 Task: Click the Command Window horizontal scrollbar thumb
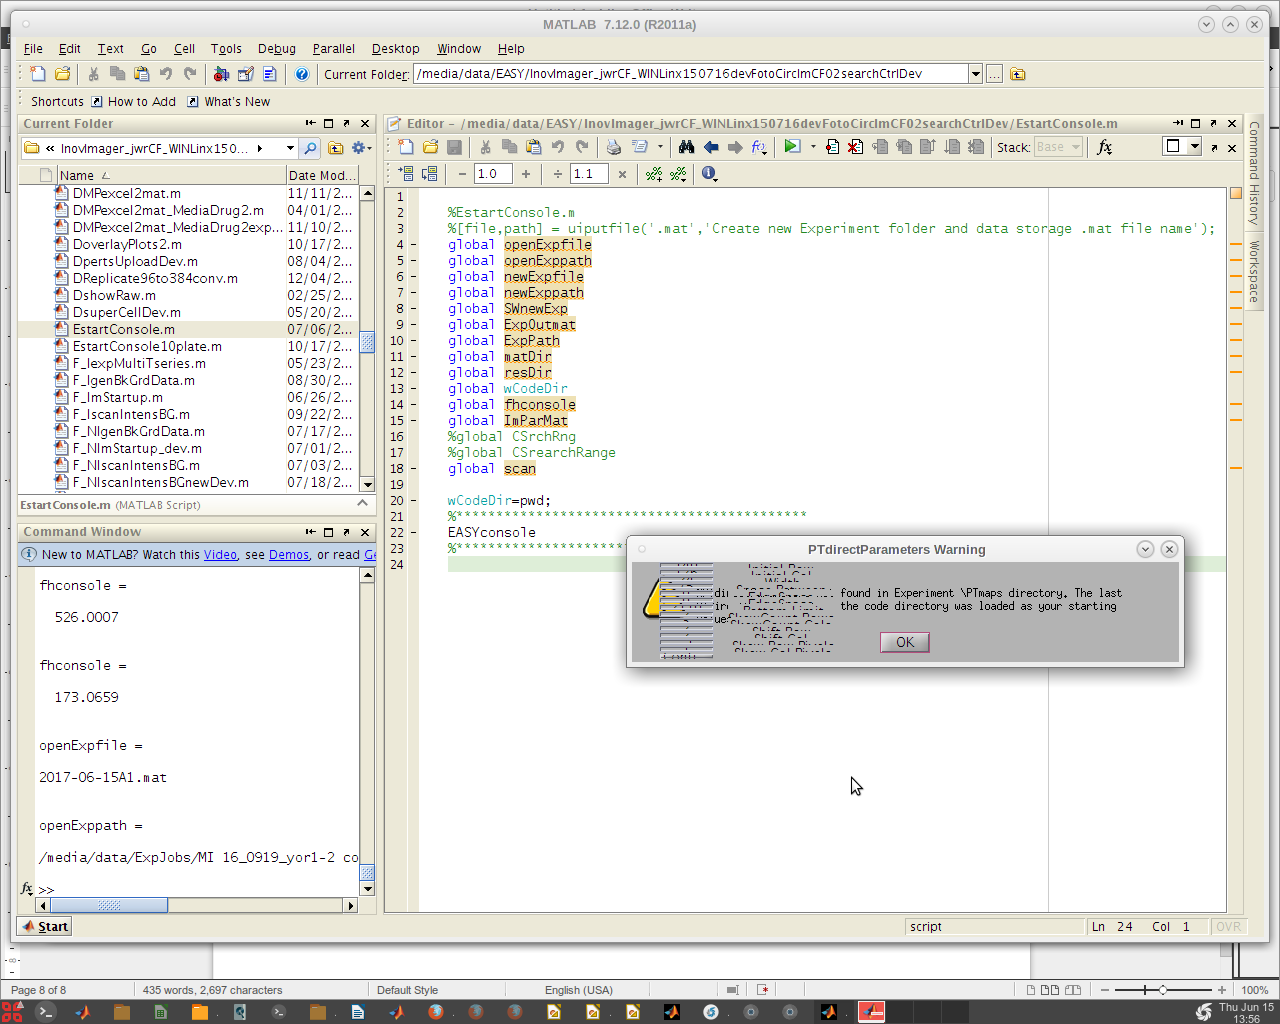click(108, 906)
